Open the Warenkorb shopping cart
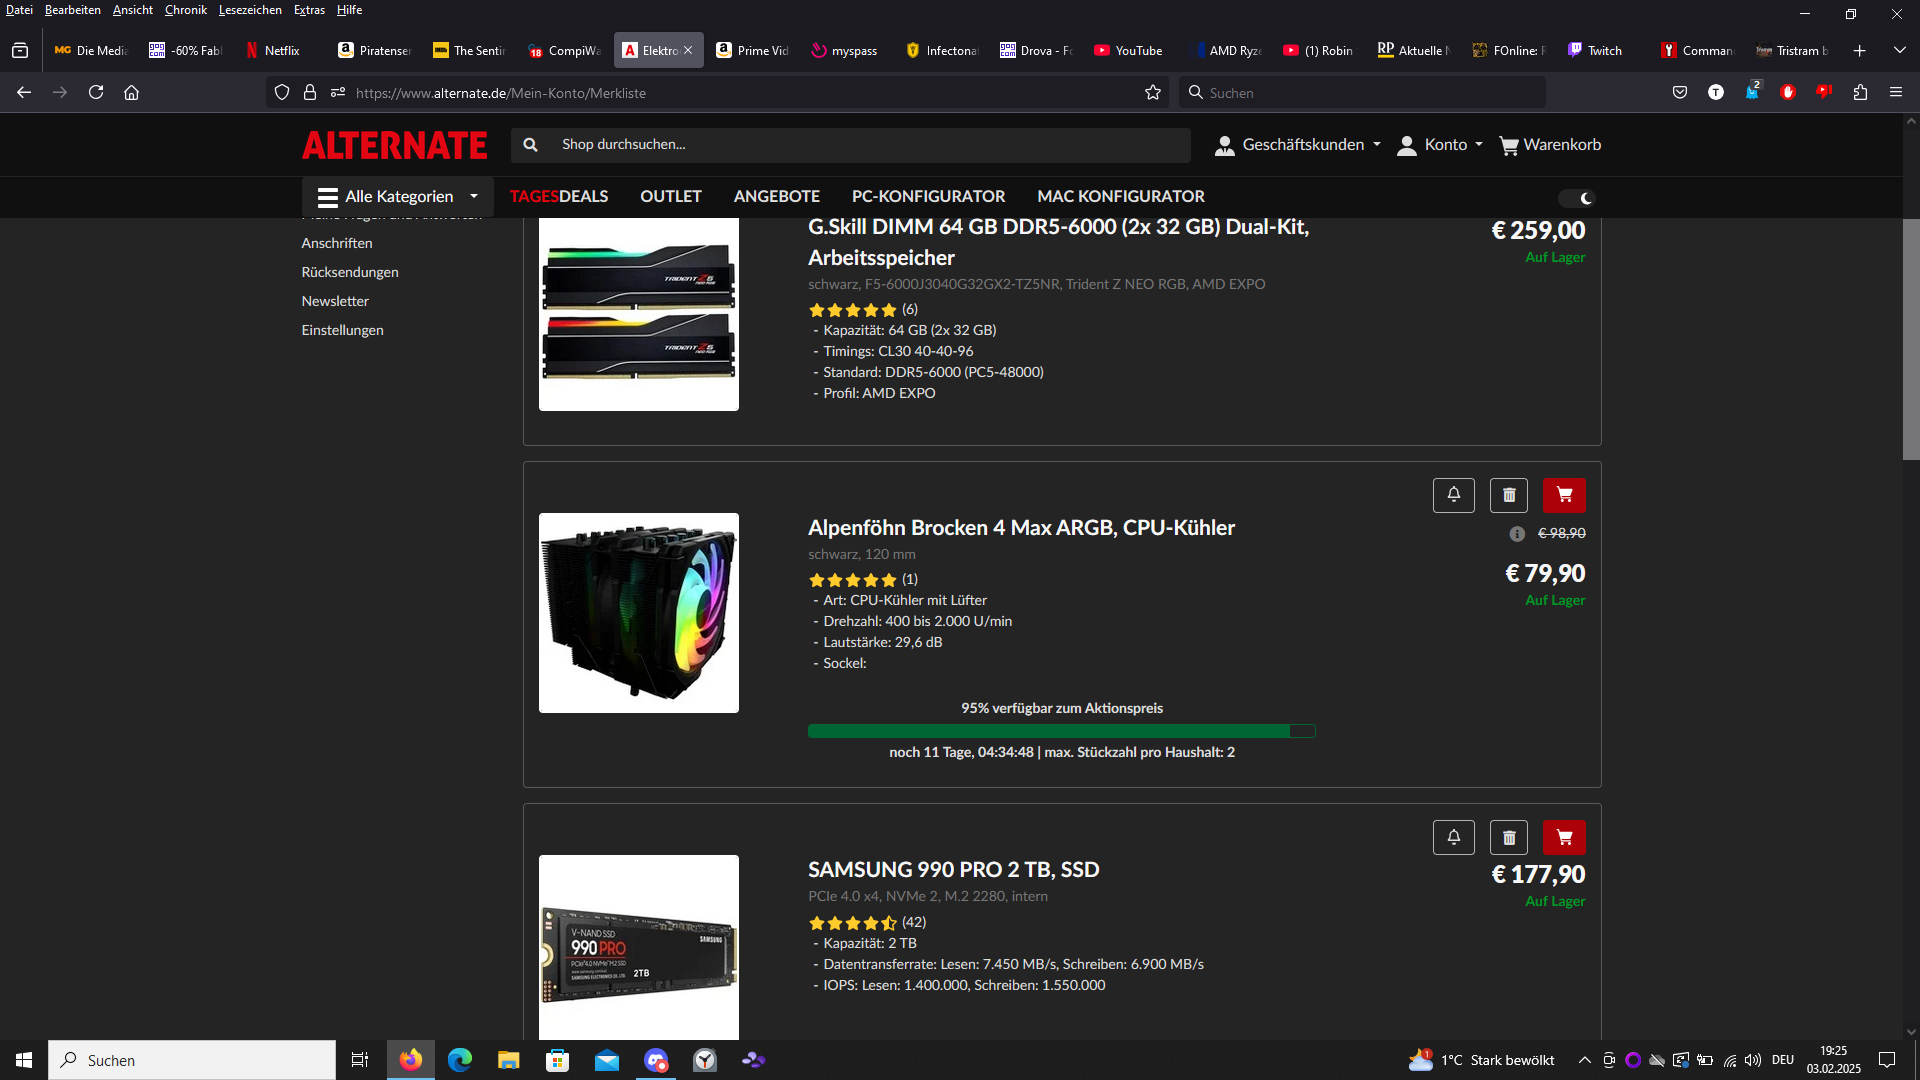 pos(1550,145)
